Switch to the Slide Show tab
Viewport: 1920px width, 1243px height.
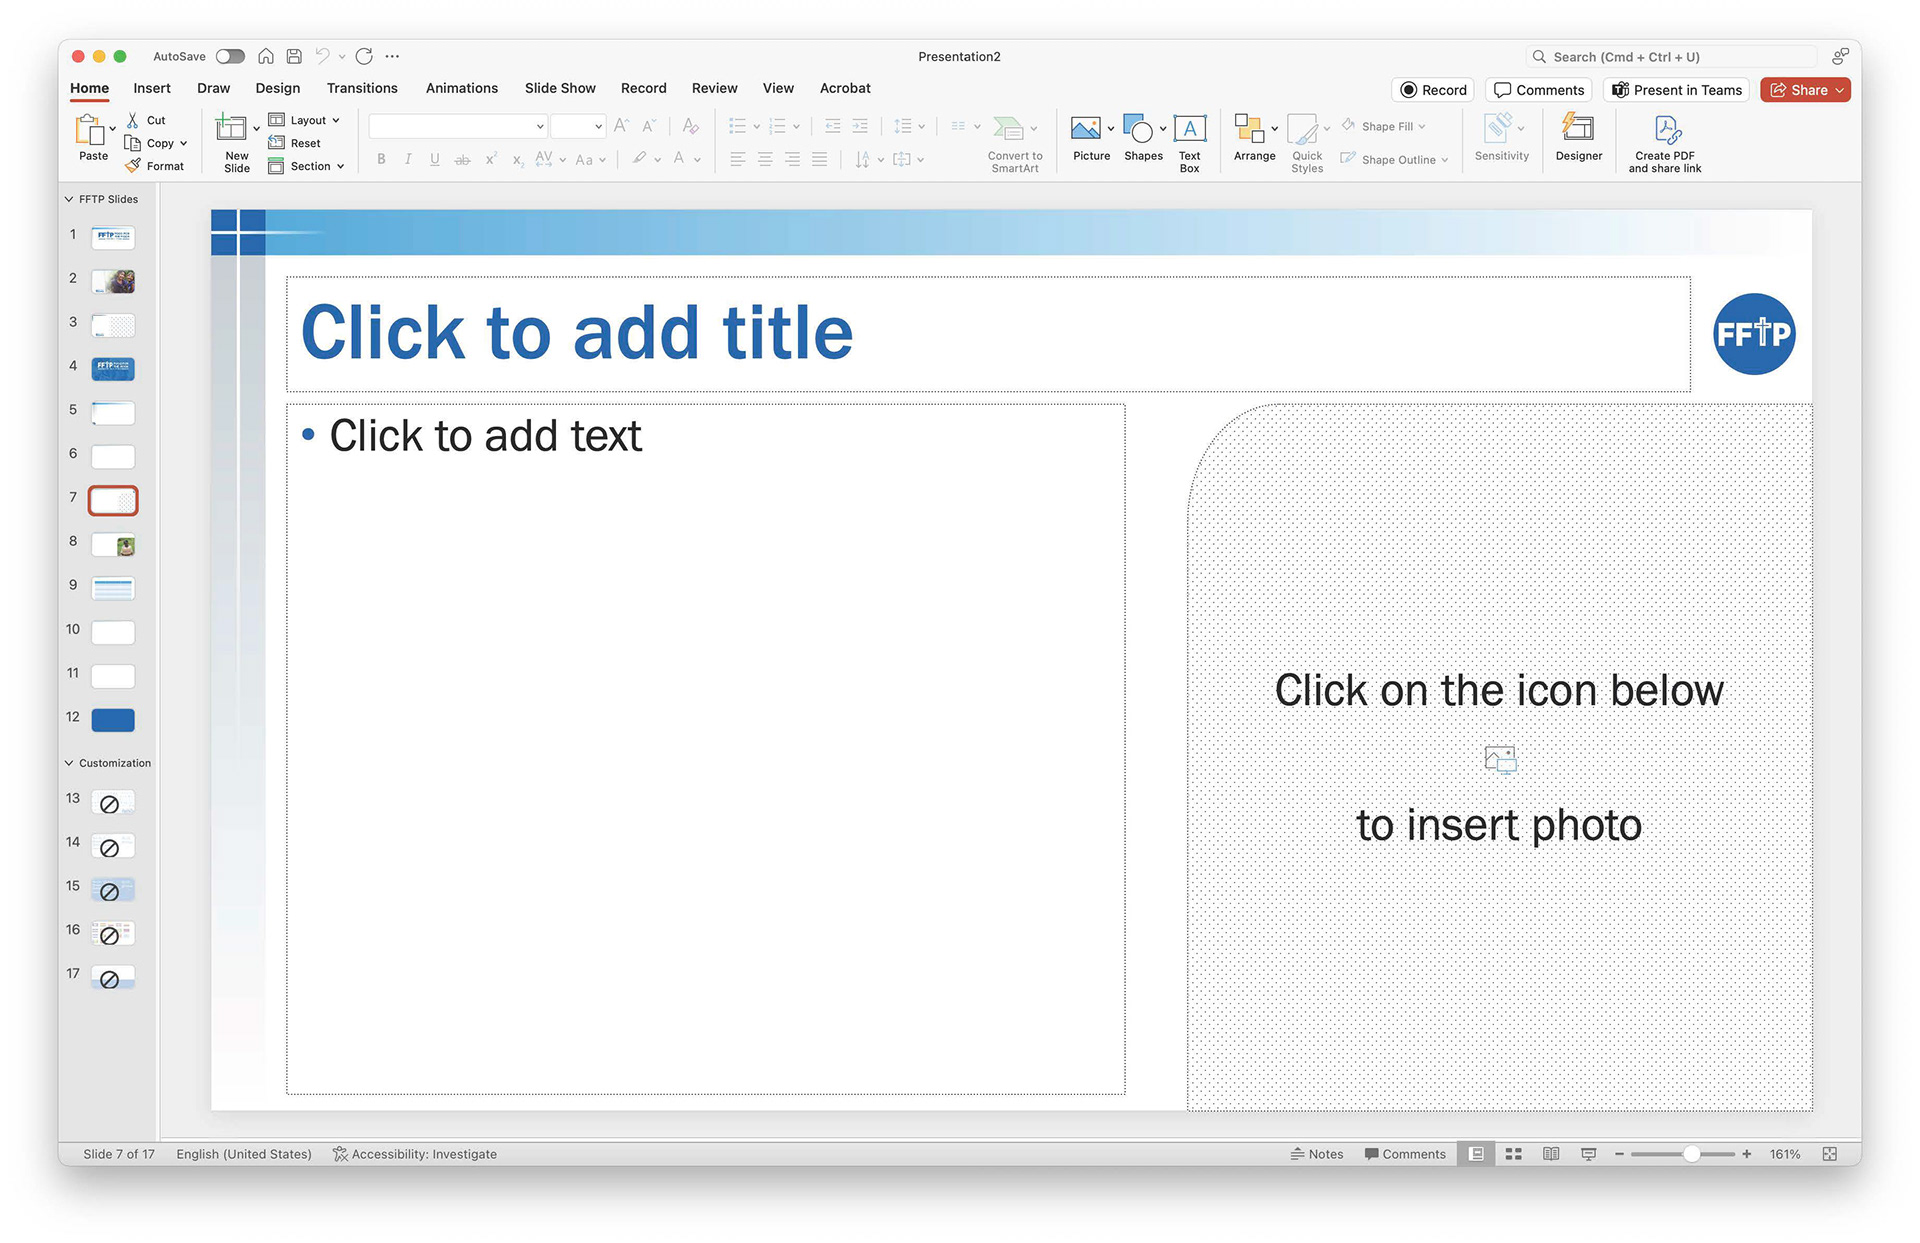(x=559, y=88)
